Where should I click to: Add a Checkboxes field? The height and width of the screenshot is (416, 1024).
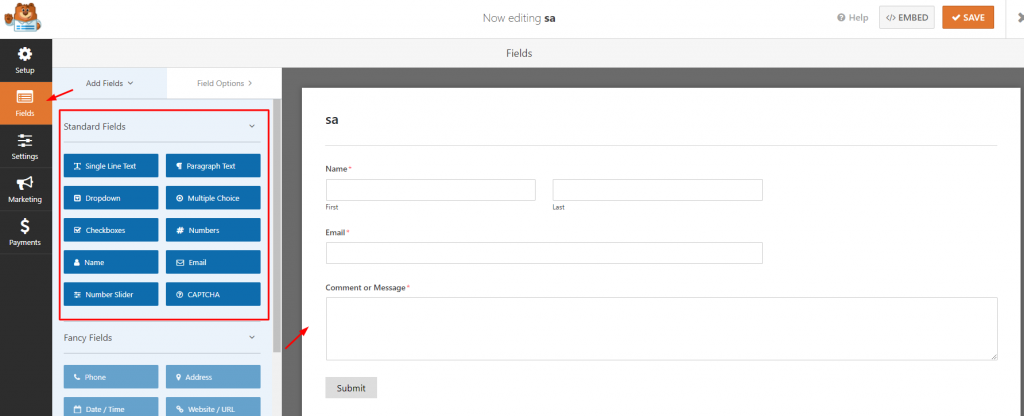pos(111,230)
